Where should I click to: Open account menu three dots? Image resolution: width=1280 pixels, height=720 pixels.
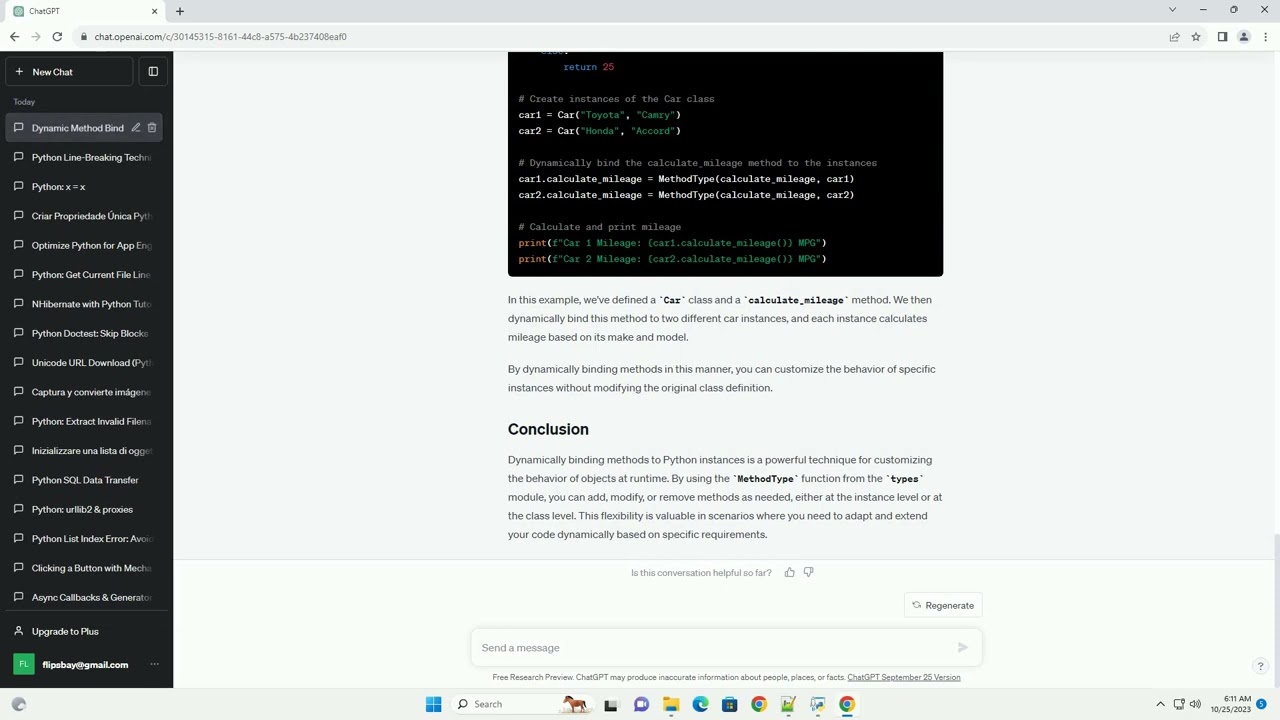(x=154, y=665)
